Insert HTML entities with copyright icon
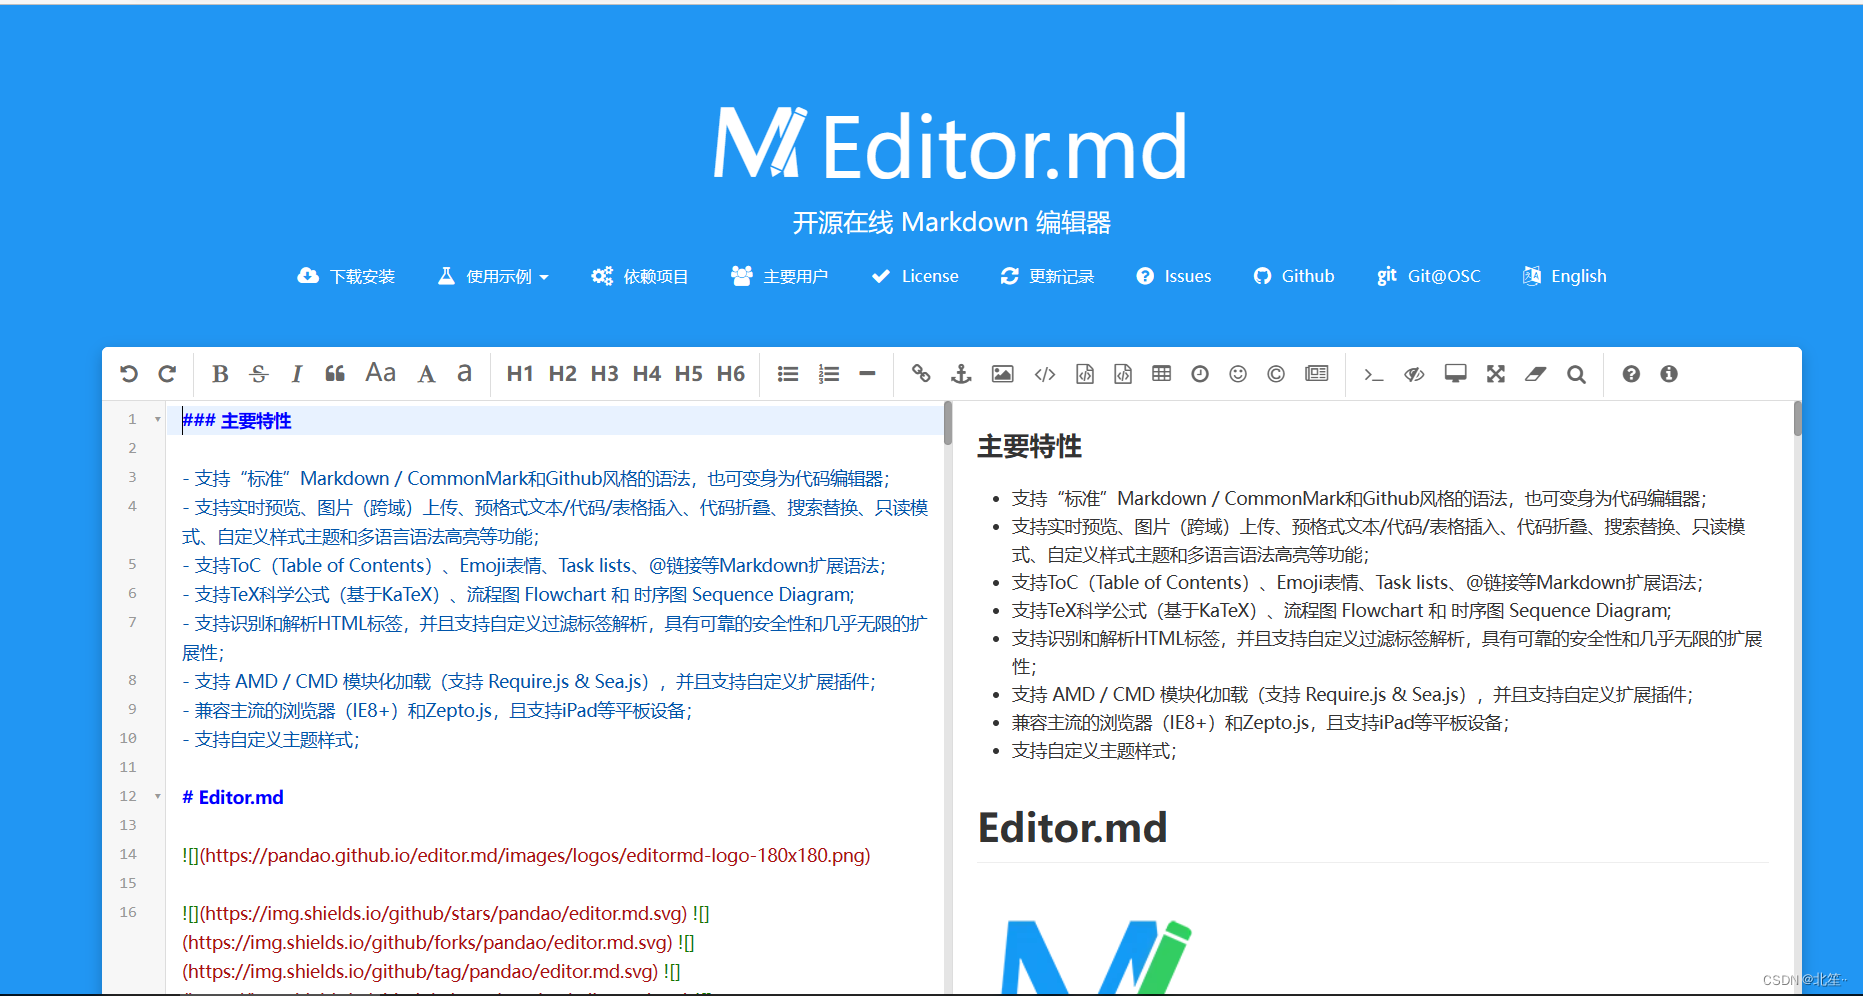1863x996 pixels. (1276, 374)
